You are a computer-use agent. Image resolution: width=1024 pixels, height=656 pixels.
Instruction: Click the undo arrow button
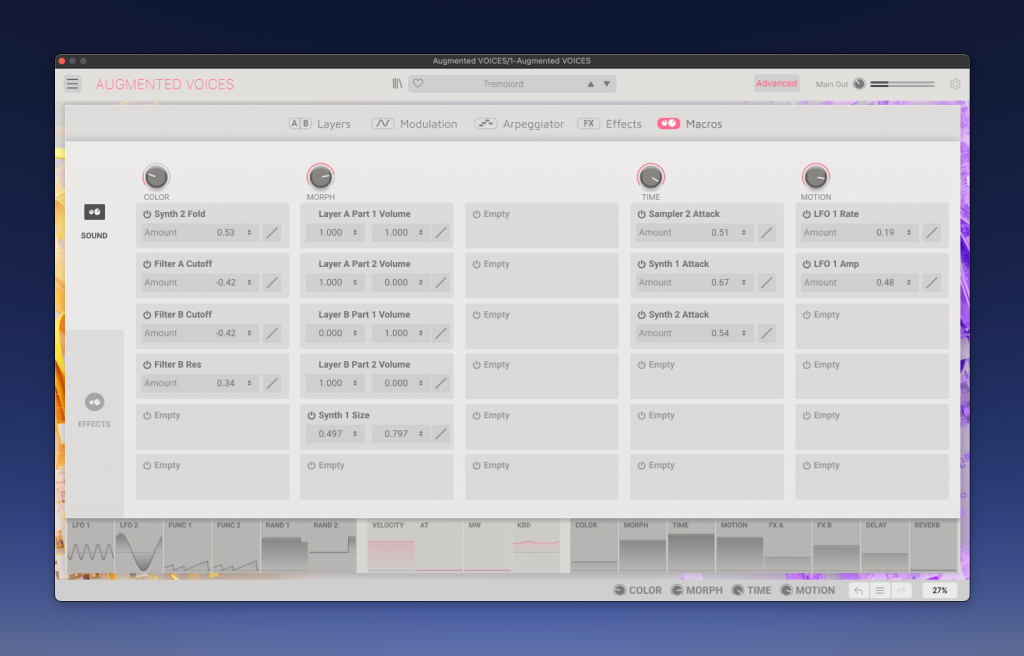pos(858,591)
